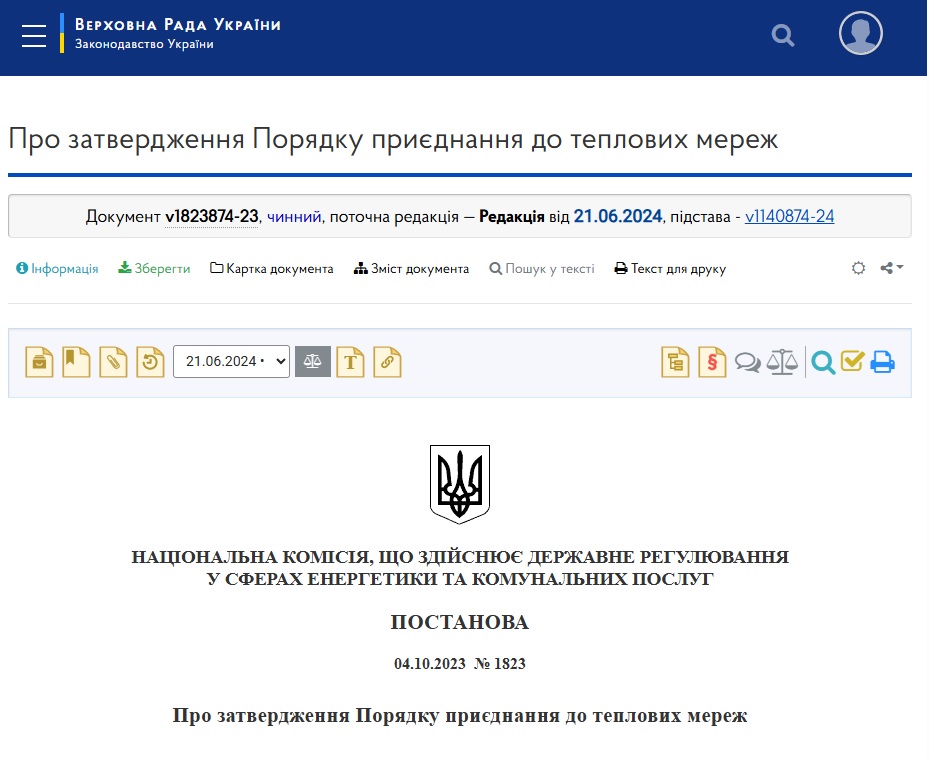The width and height of the screenshot is (929, 759).
Task: Click the search magnifier in header
Action: click(783, 36)
